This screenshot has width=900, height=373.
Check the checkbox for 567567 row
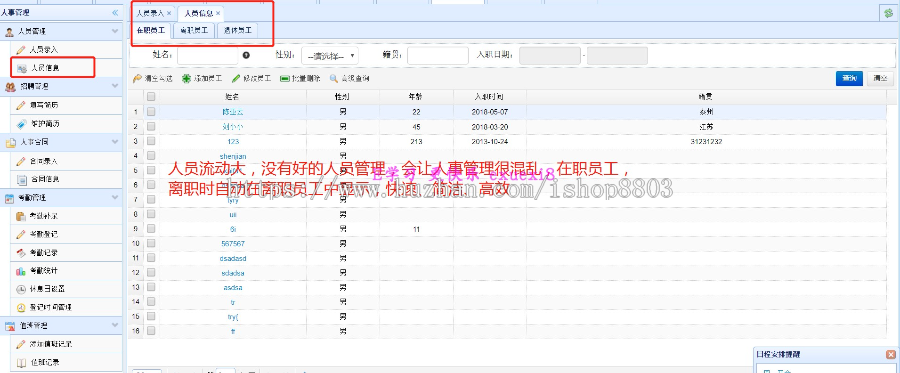[151, 243]
